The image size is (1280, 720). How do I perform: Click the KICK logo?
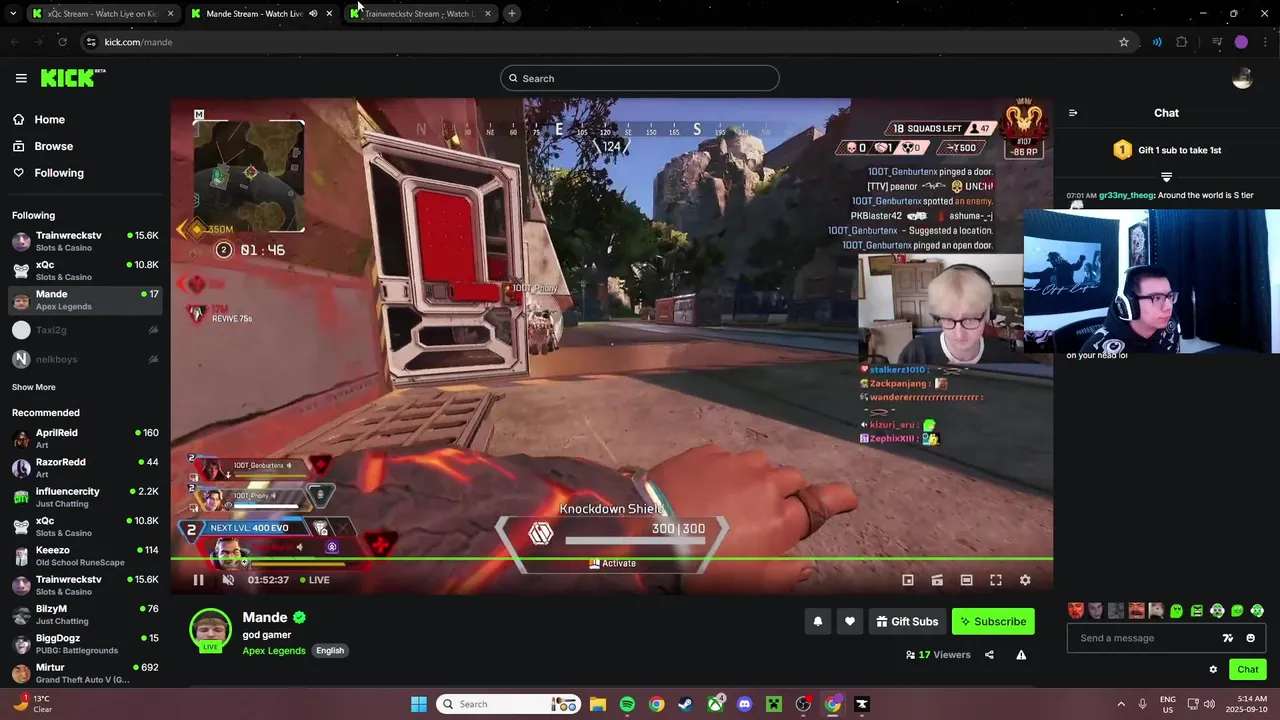tap(72, 78)
